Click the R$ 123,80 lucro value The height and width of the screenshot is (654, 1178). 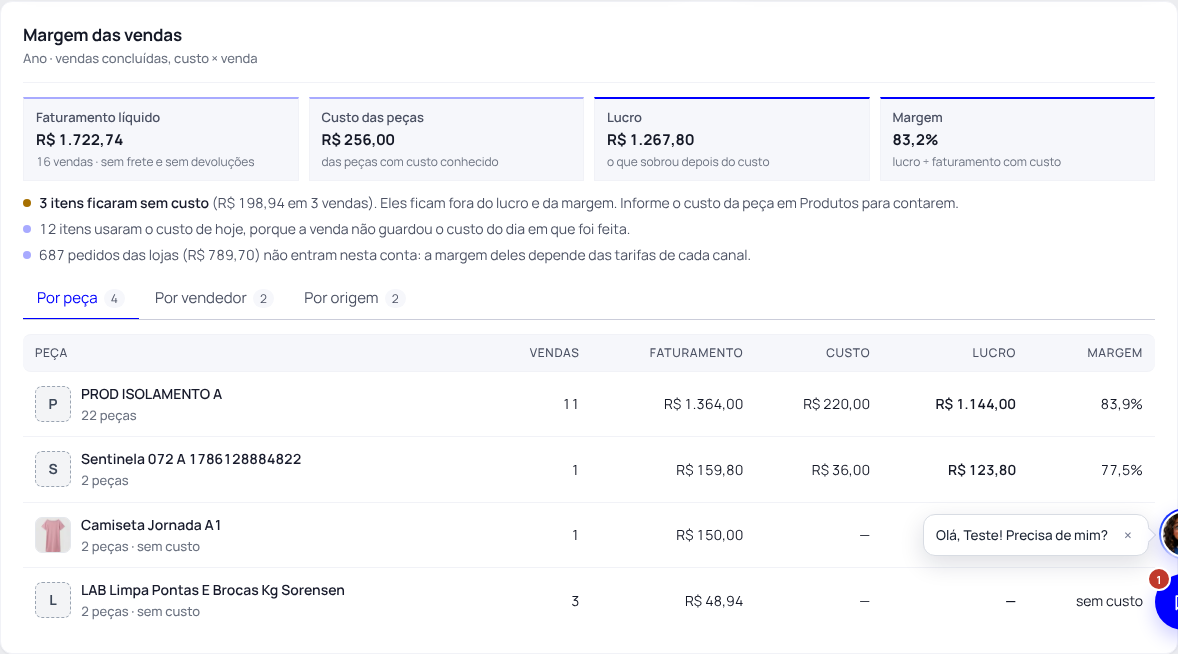pos(982,470)
